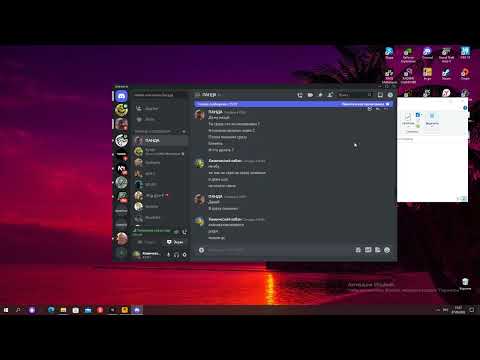
Task: Deafen audio with the headphones icon
Action: pos(177,255)
